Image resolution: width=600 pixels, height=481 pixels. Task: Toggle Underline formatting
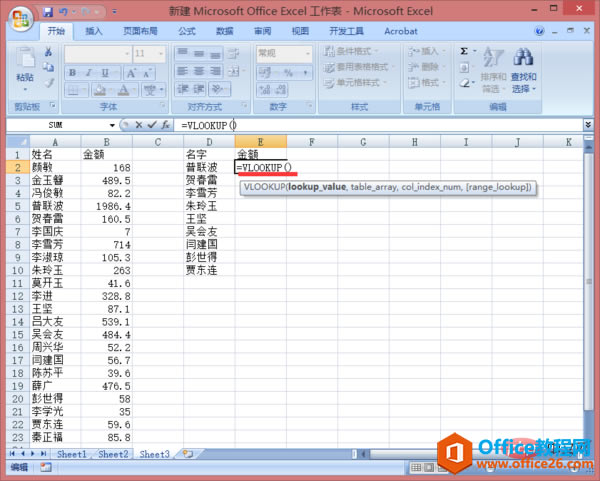tap(105, 73)
